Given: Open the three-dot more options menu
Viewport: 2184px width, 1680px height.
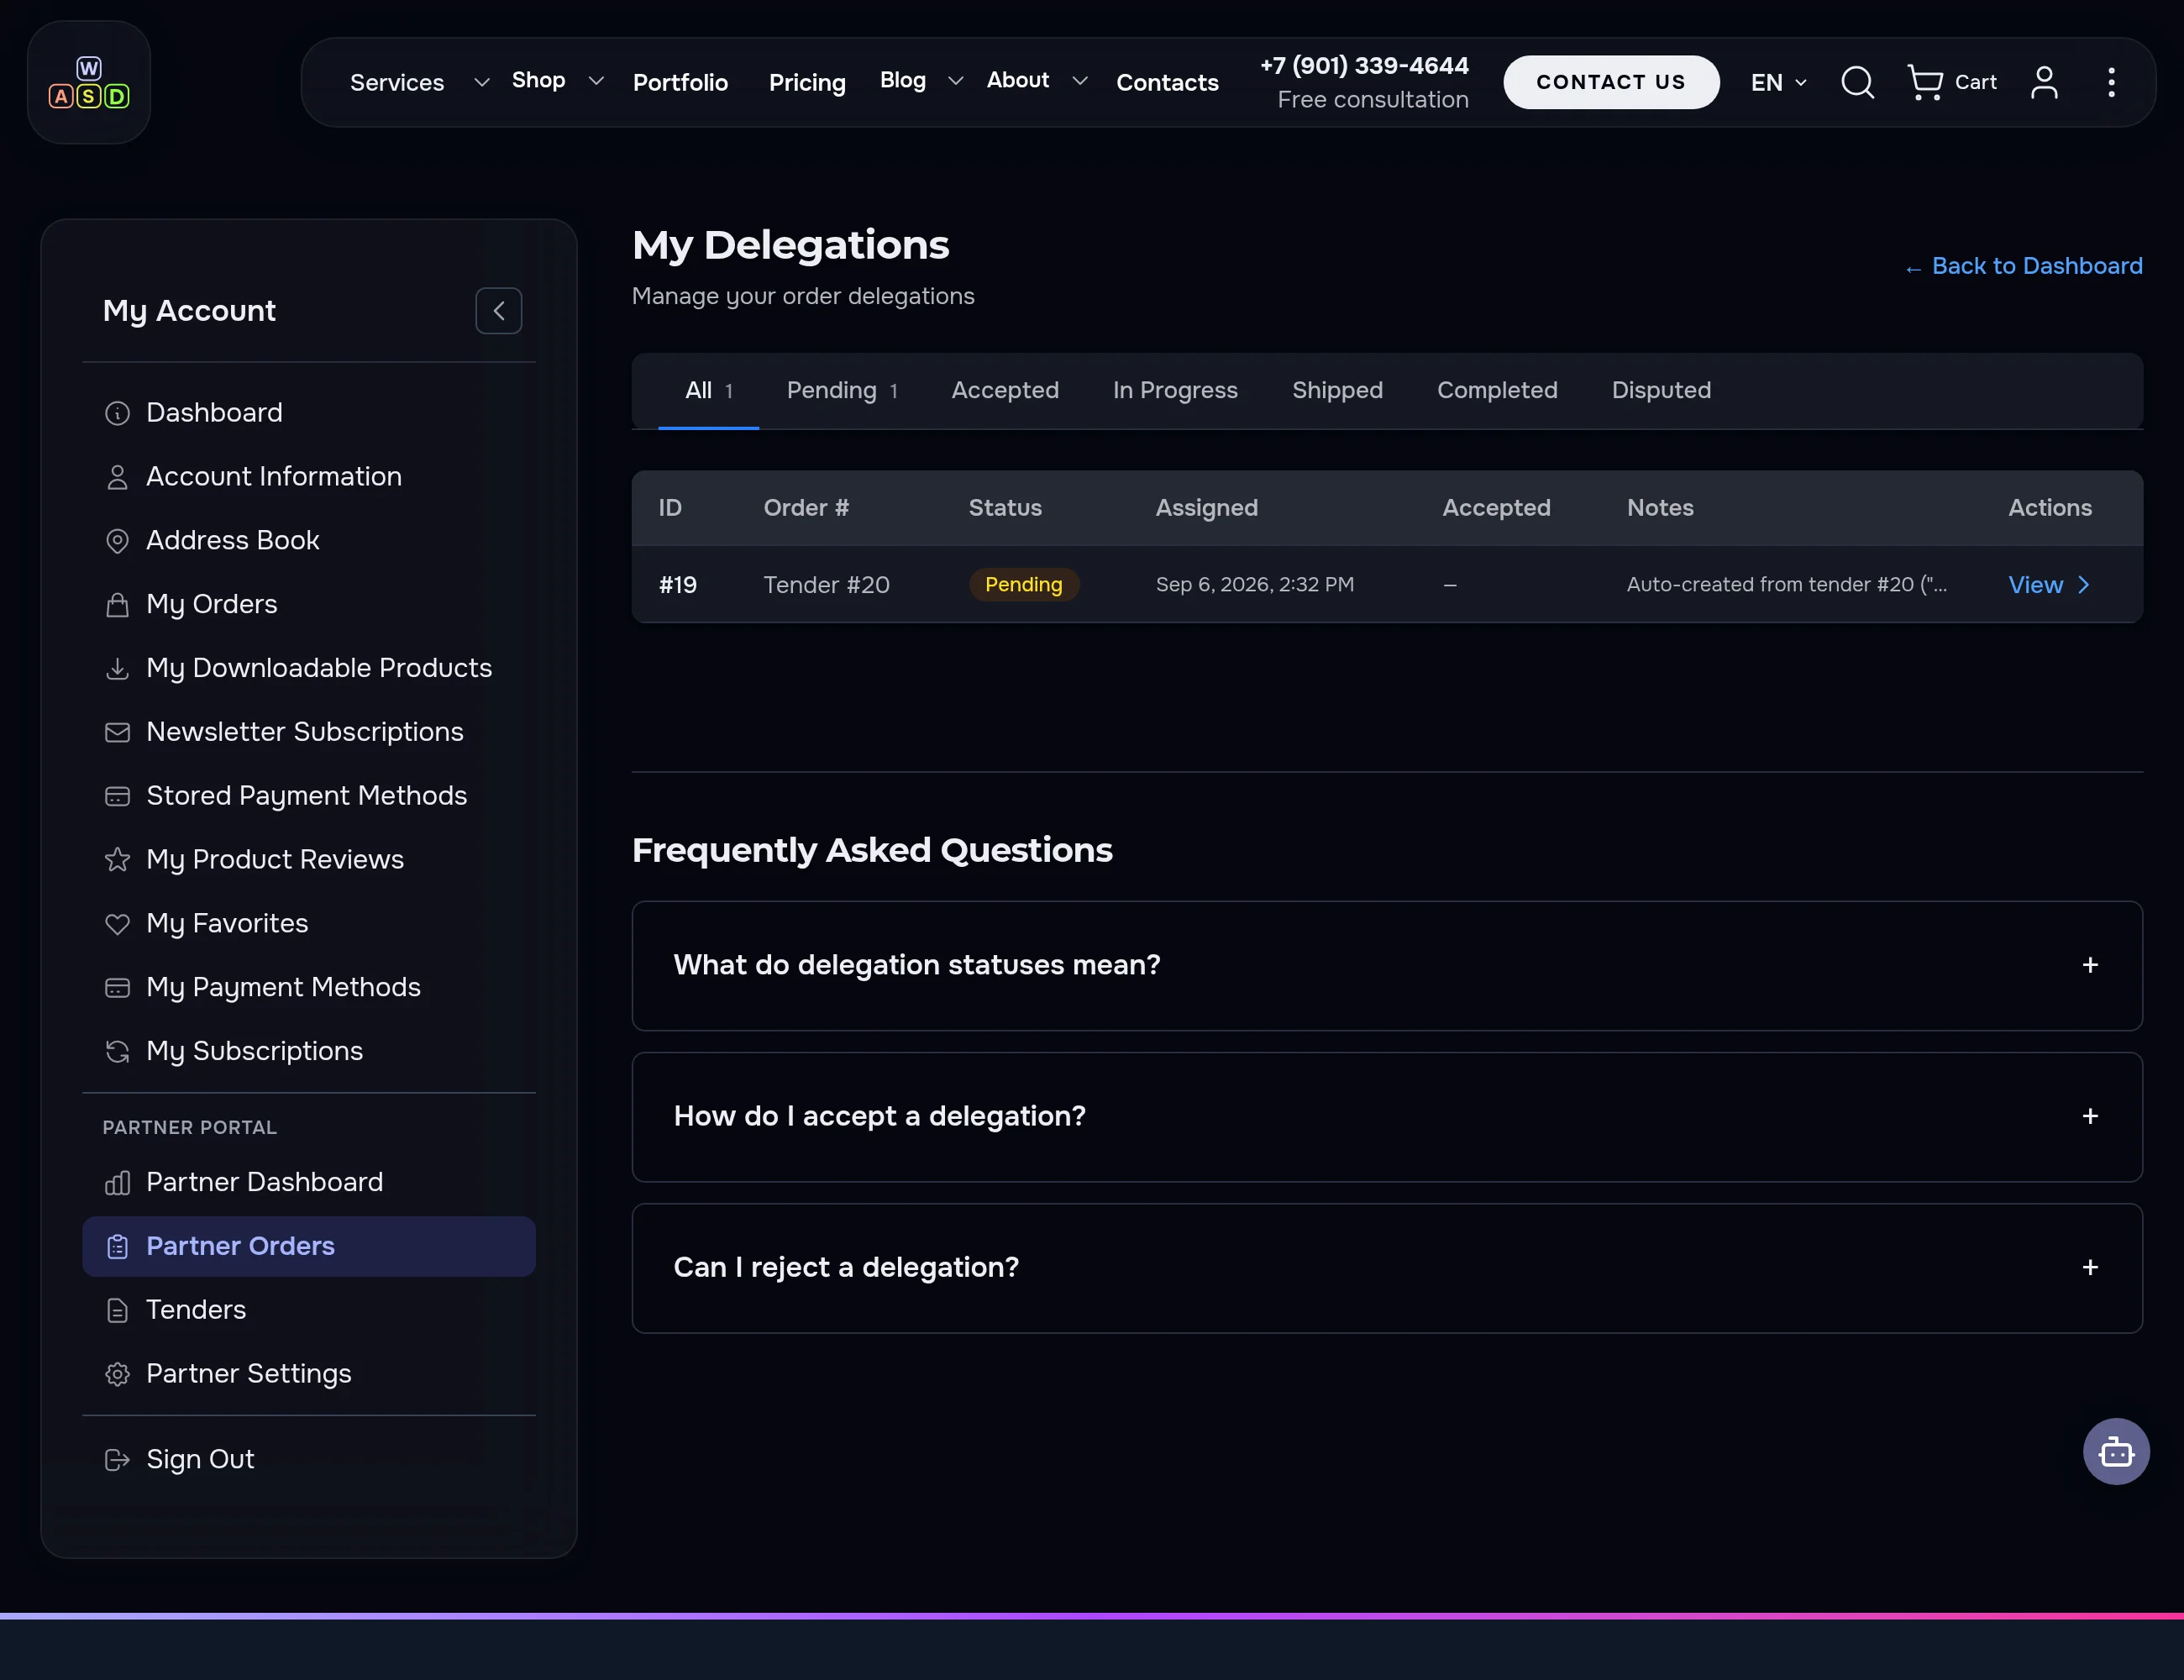Looking at the screenshot, I should coord(2111,82).
